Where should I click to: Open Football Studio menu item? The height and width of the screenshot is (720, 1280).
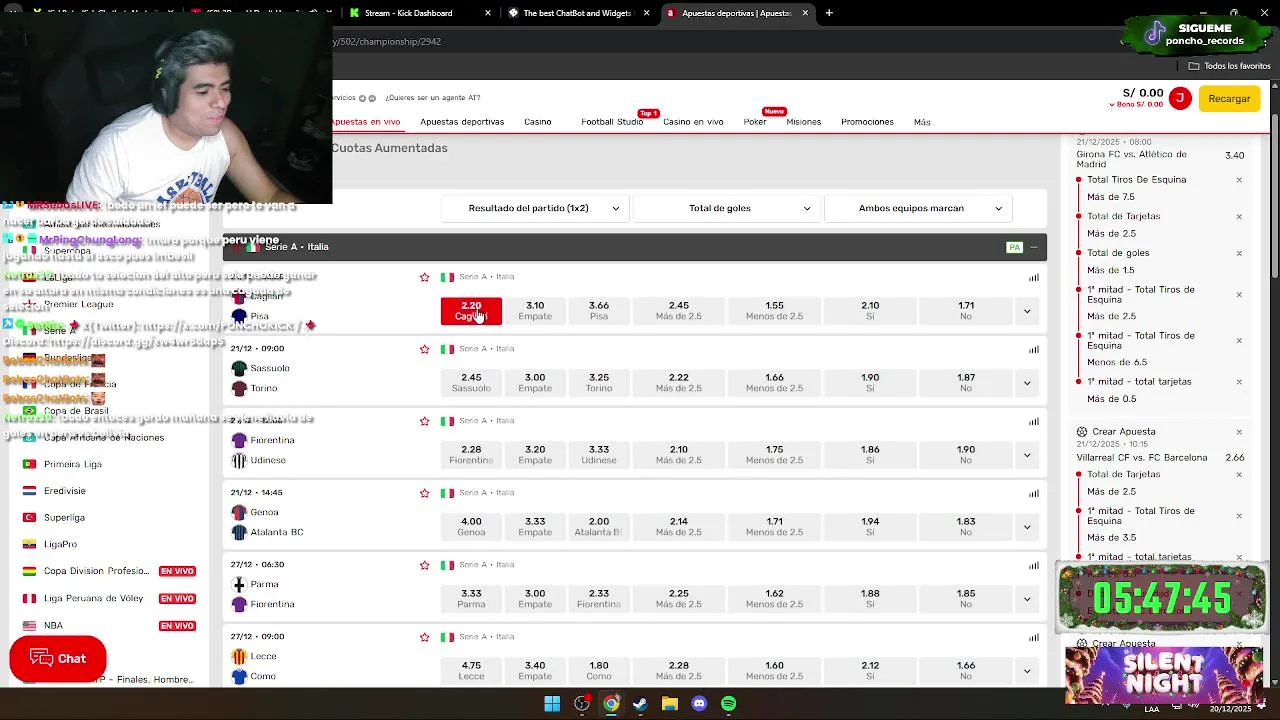pyautogui.click(x=612, y=122)
